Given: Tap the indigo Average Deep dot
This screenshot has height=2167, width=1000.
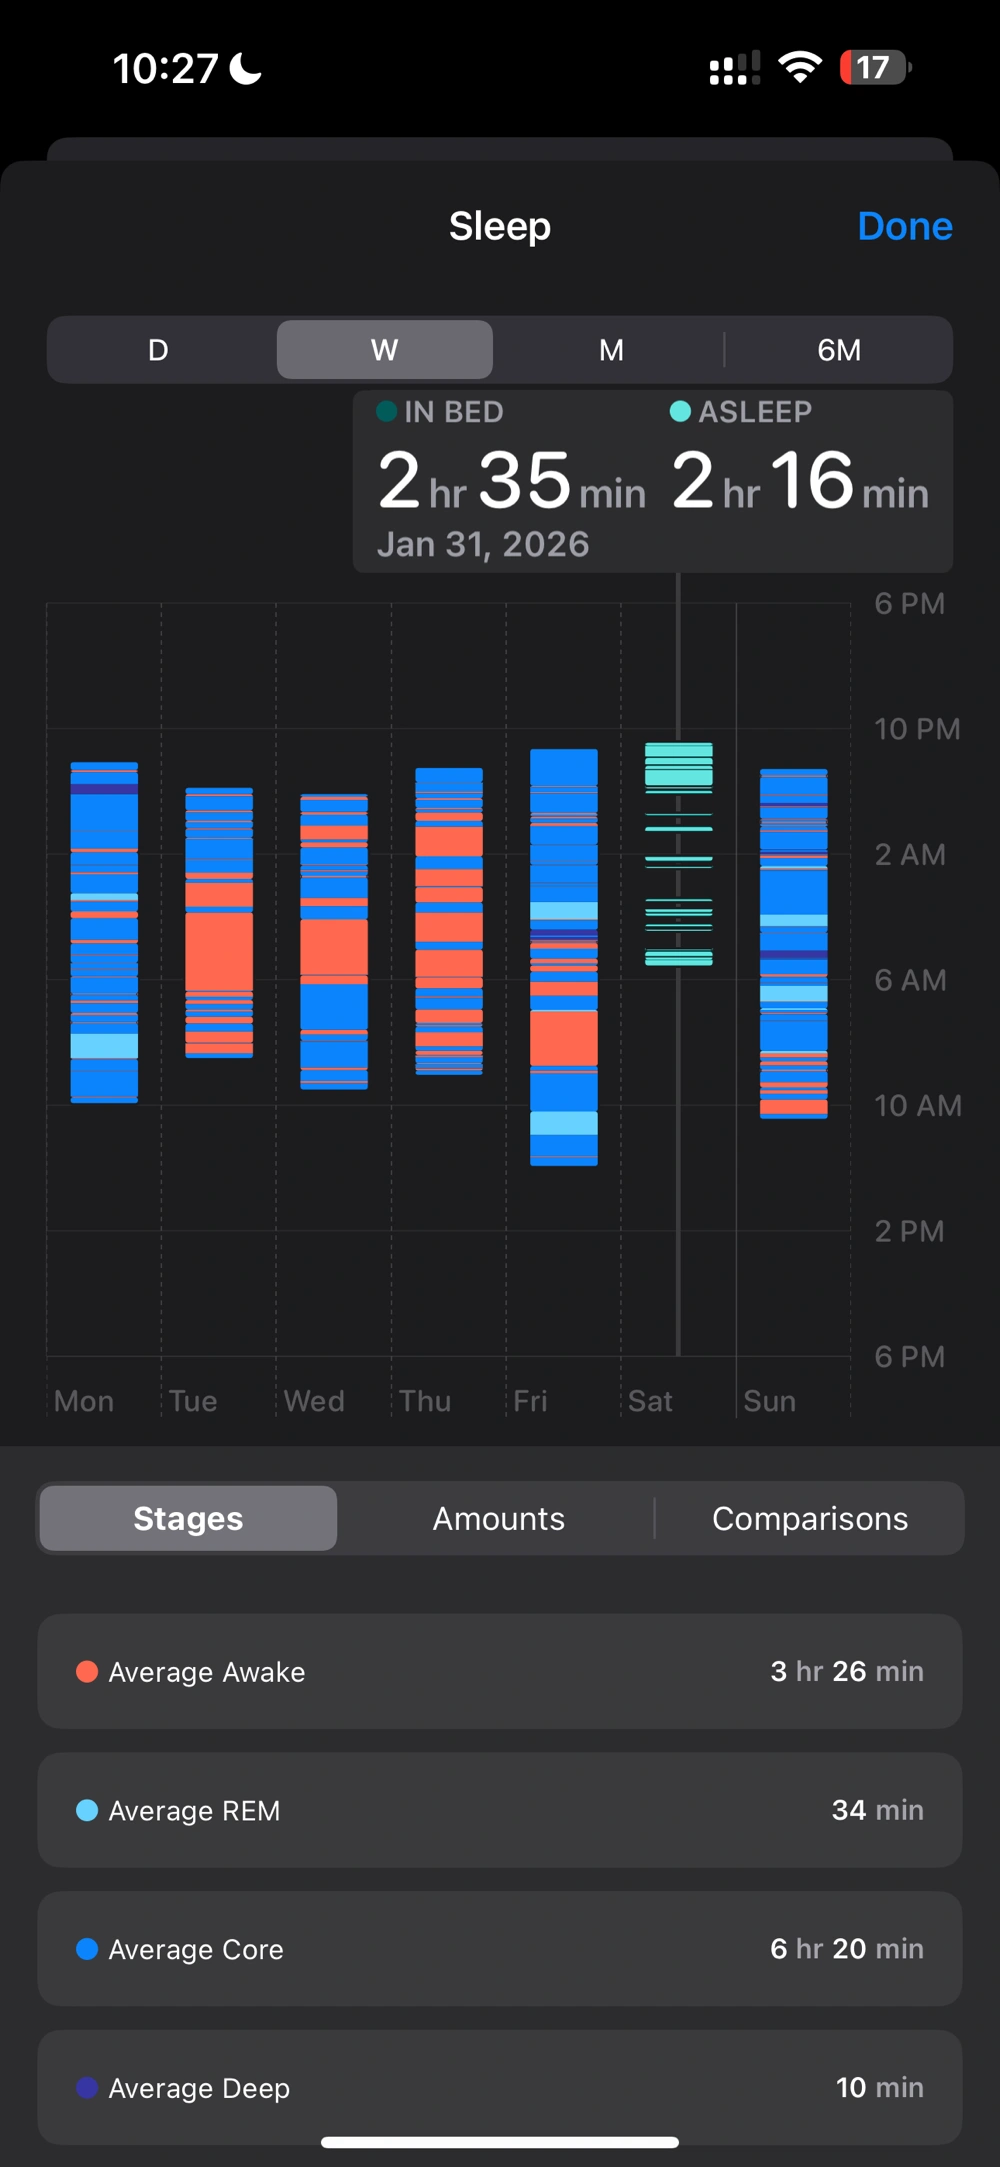Looking at the screenshot, I should coord(87,2088).
